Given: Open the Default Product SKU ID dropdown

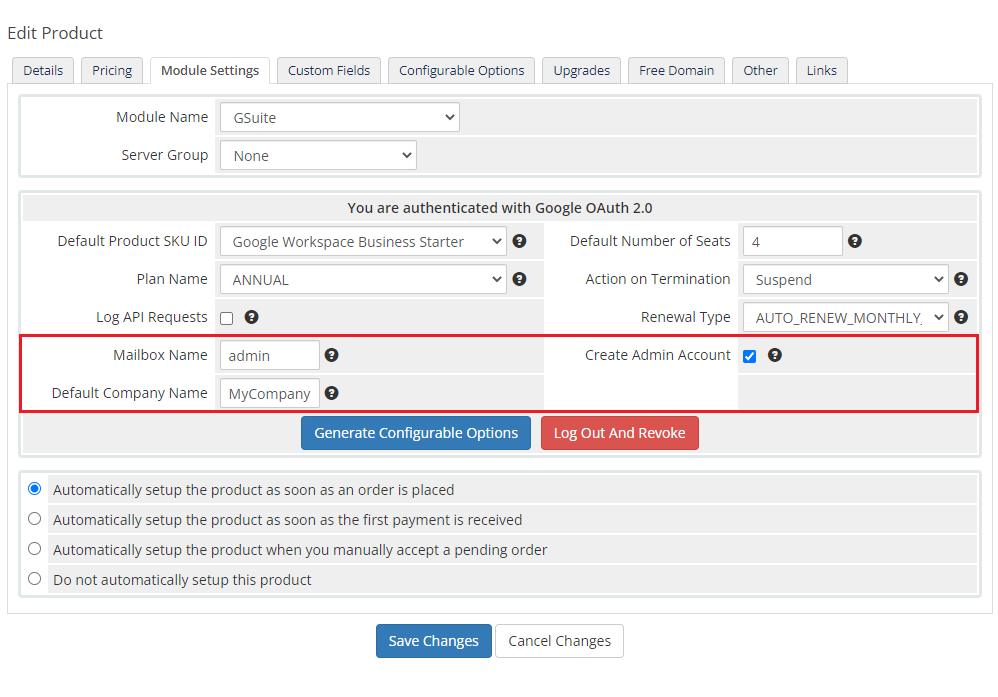Looking at the screenshot, I should pyautogui.click(x=363, y=241).
